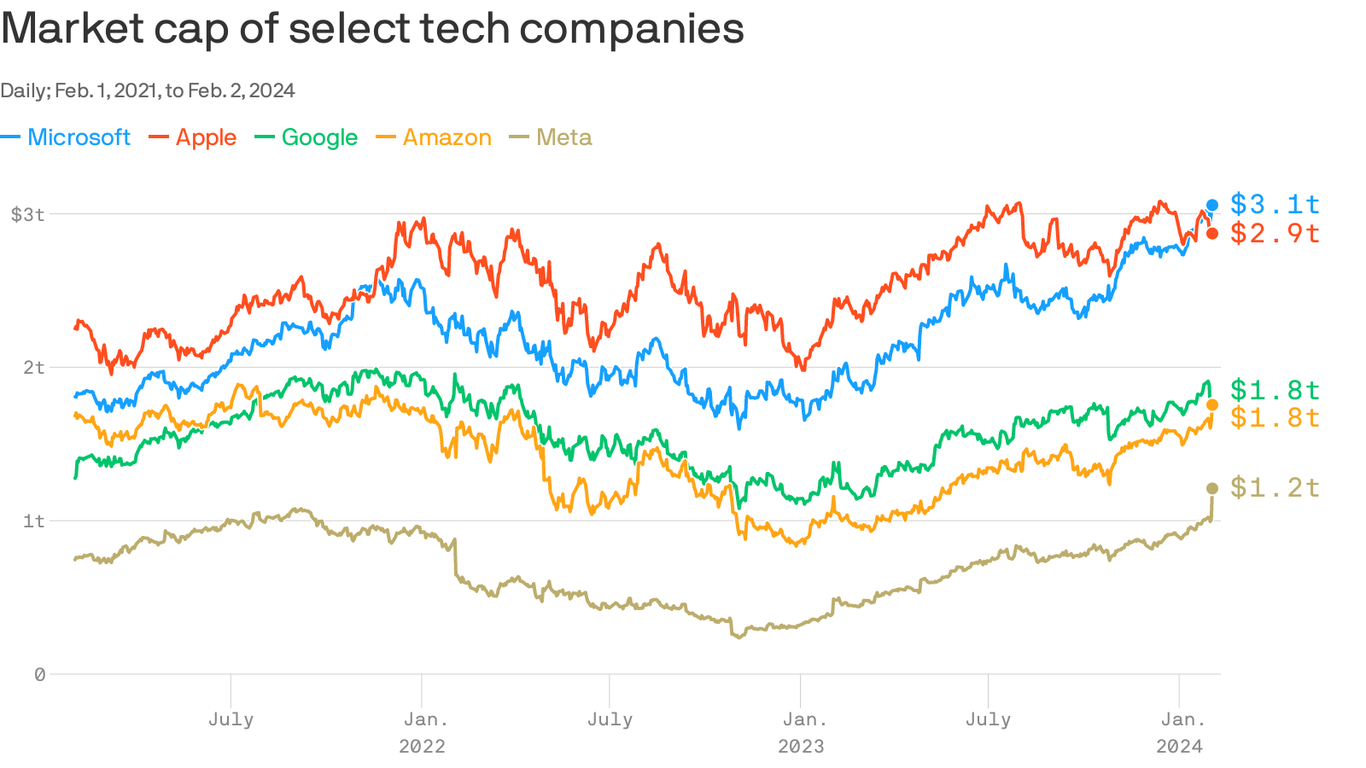The width and height of the screenshot is (1366, 768).
Task: Click the orange Amazon endpoint dot
Action: (x=1212, y=405)
